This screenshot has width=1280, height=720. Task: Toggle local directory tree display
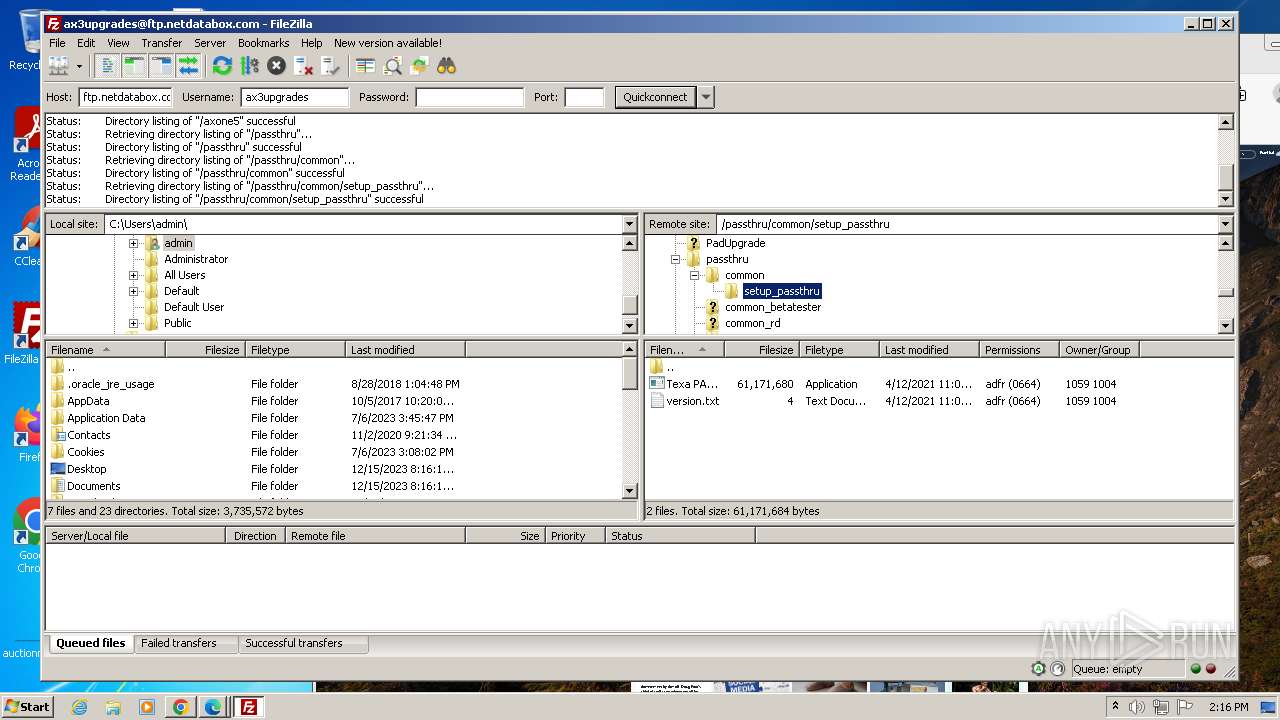[134, 66]
